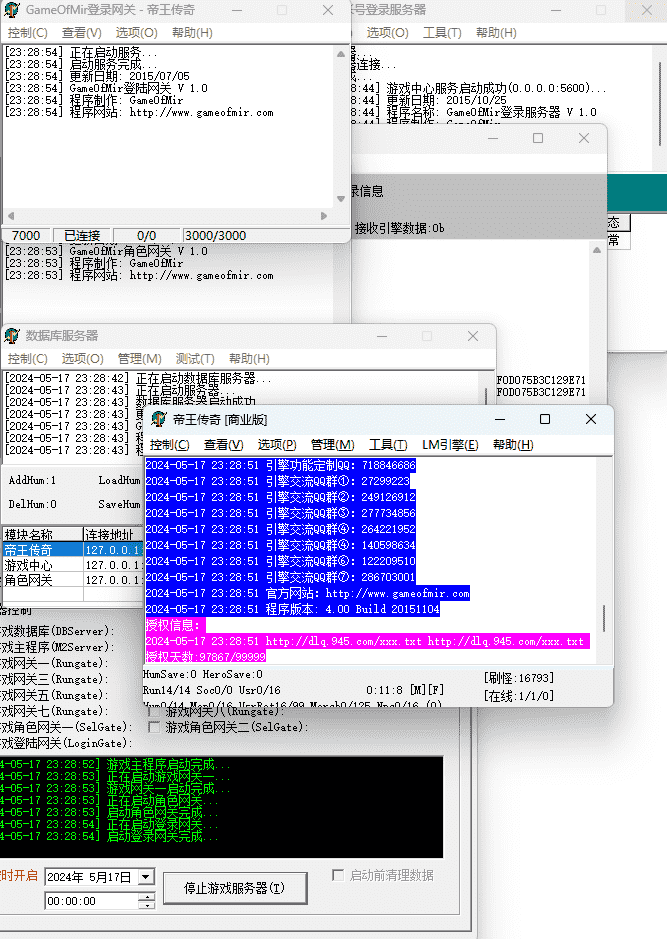Open 帮助(H) menu in GameOfMir登录网关 window

[x=192, y=33]
